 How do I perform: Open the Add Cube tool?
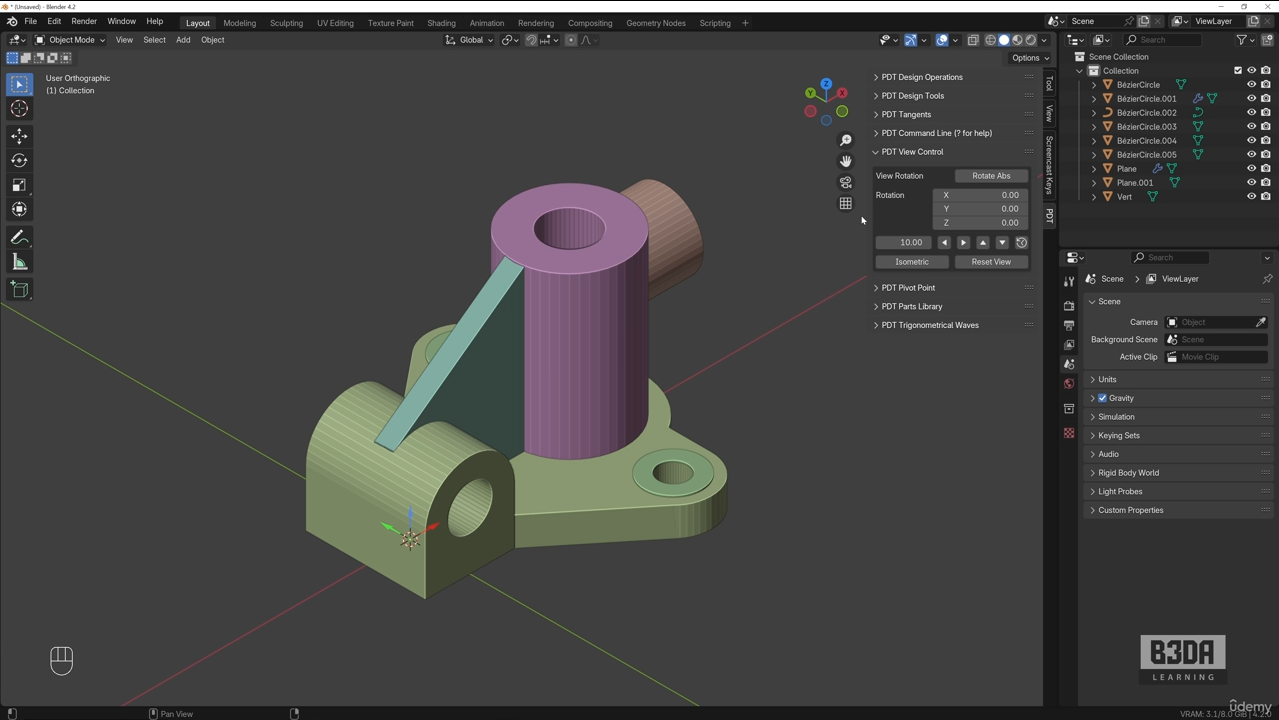click(x=19, y=289)
